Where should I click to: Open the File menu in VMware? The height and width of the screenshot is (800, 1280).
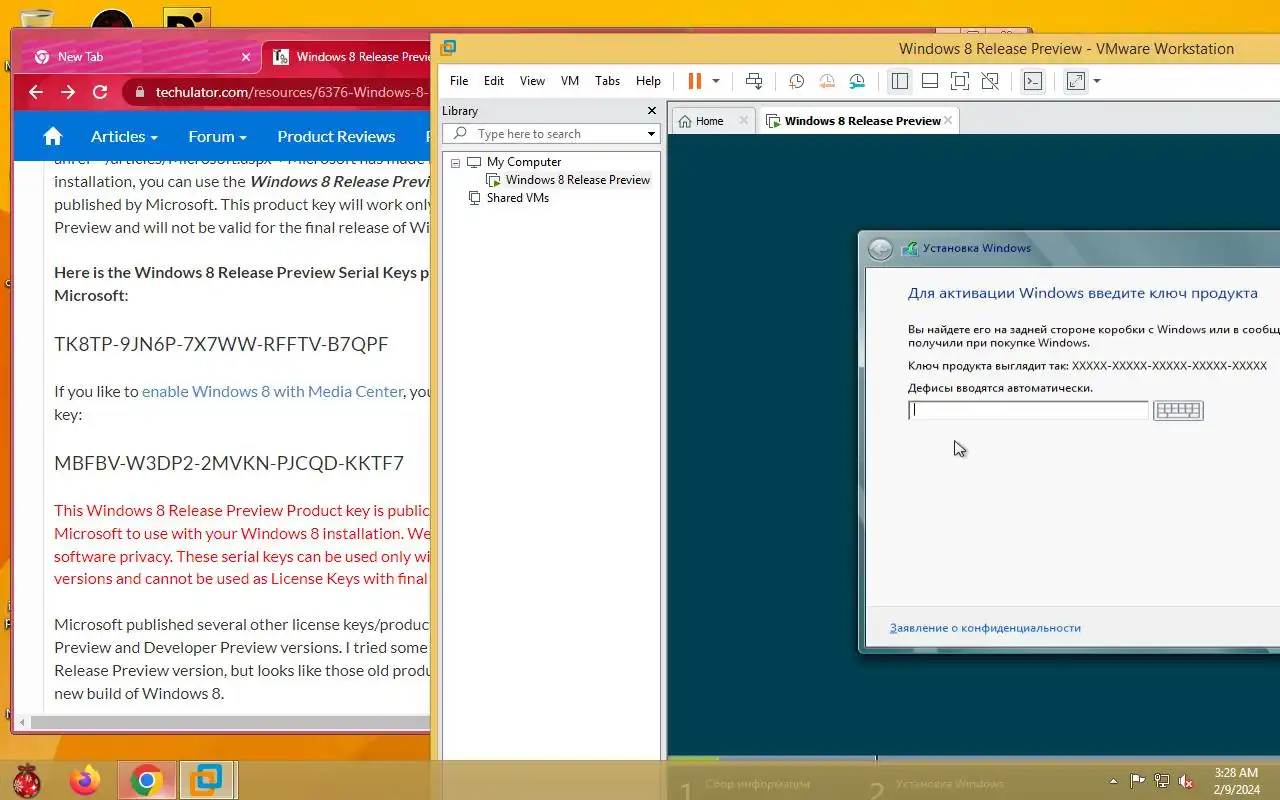[459, 81]
